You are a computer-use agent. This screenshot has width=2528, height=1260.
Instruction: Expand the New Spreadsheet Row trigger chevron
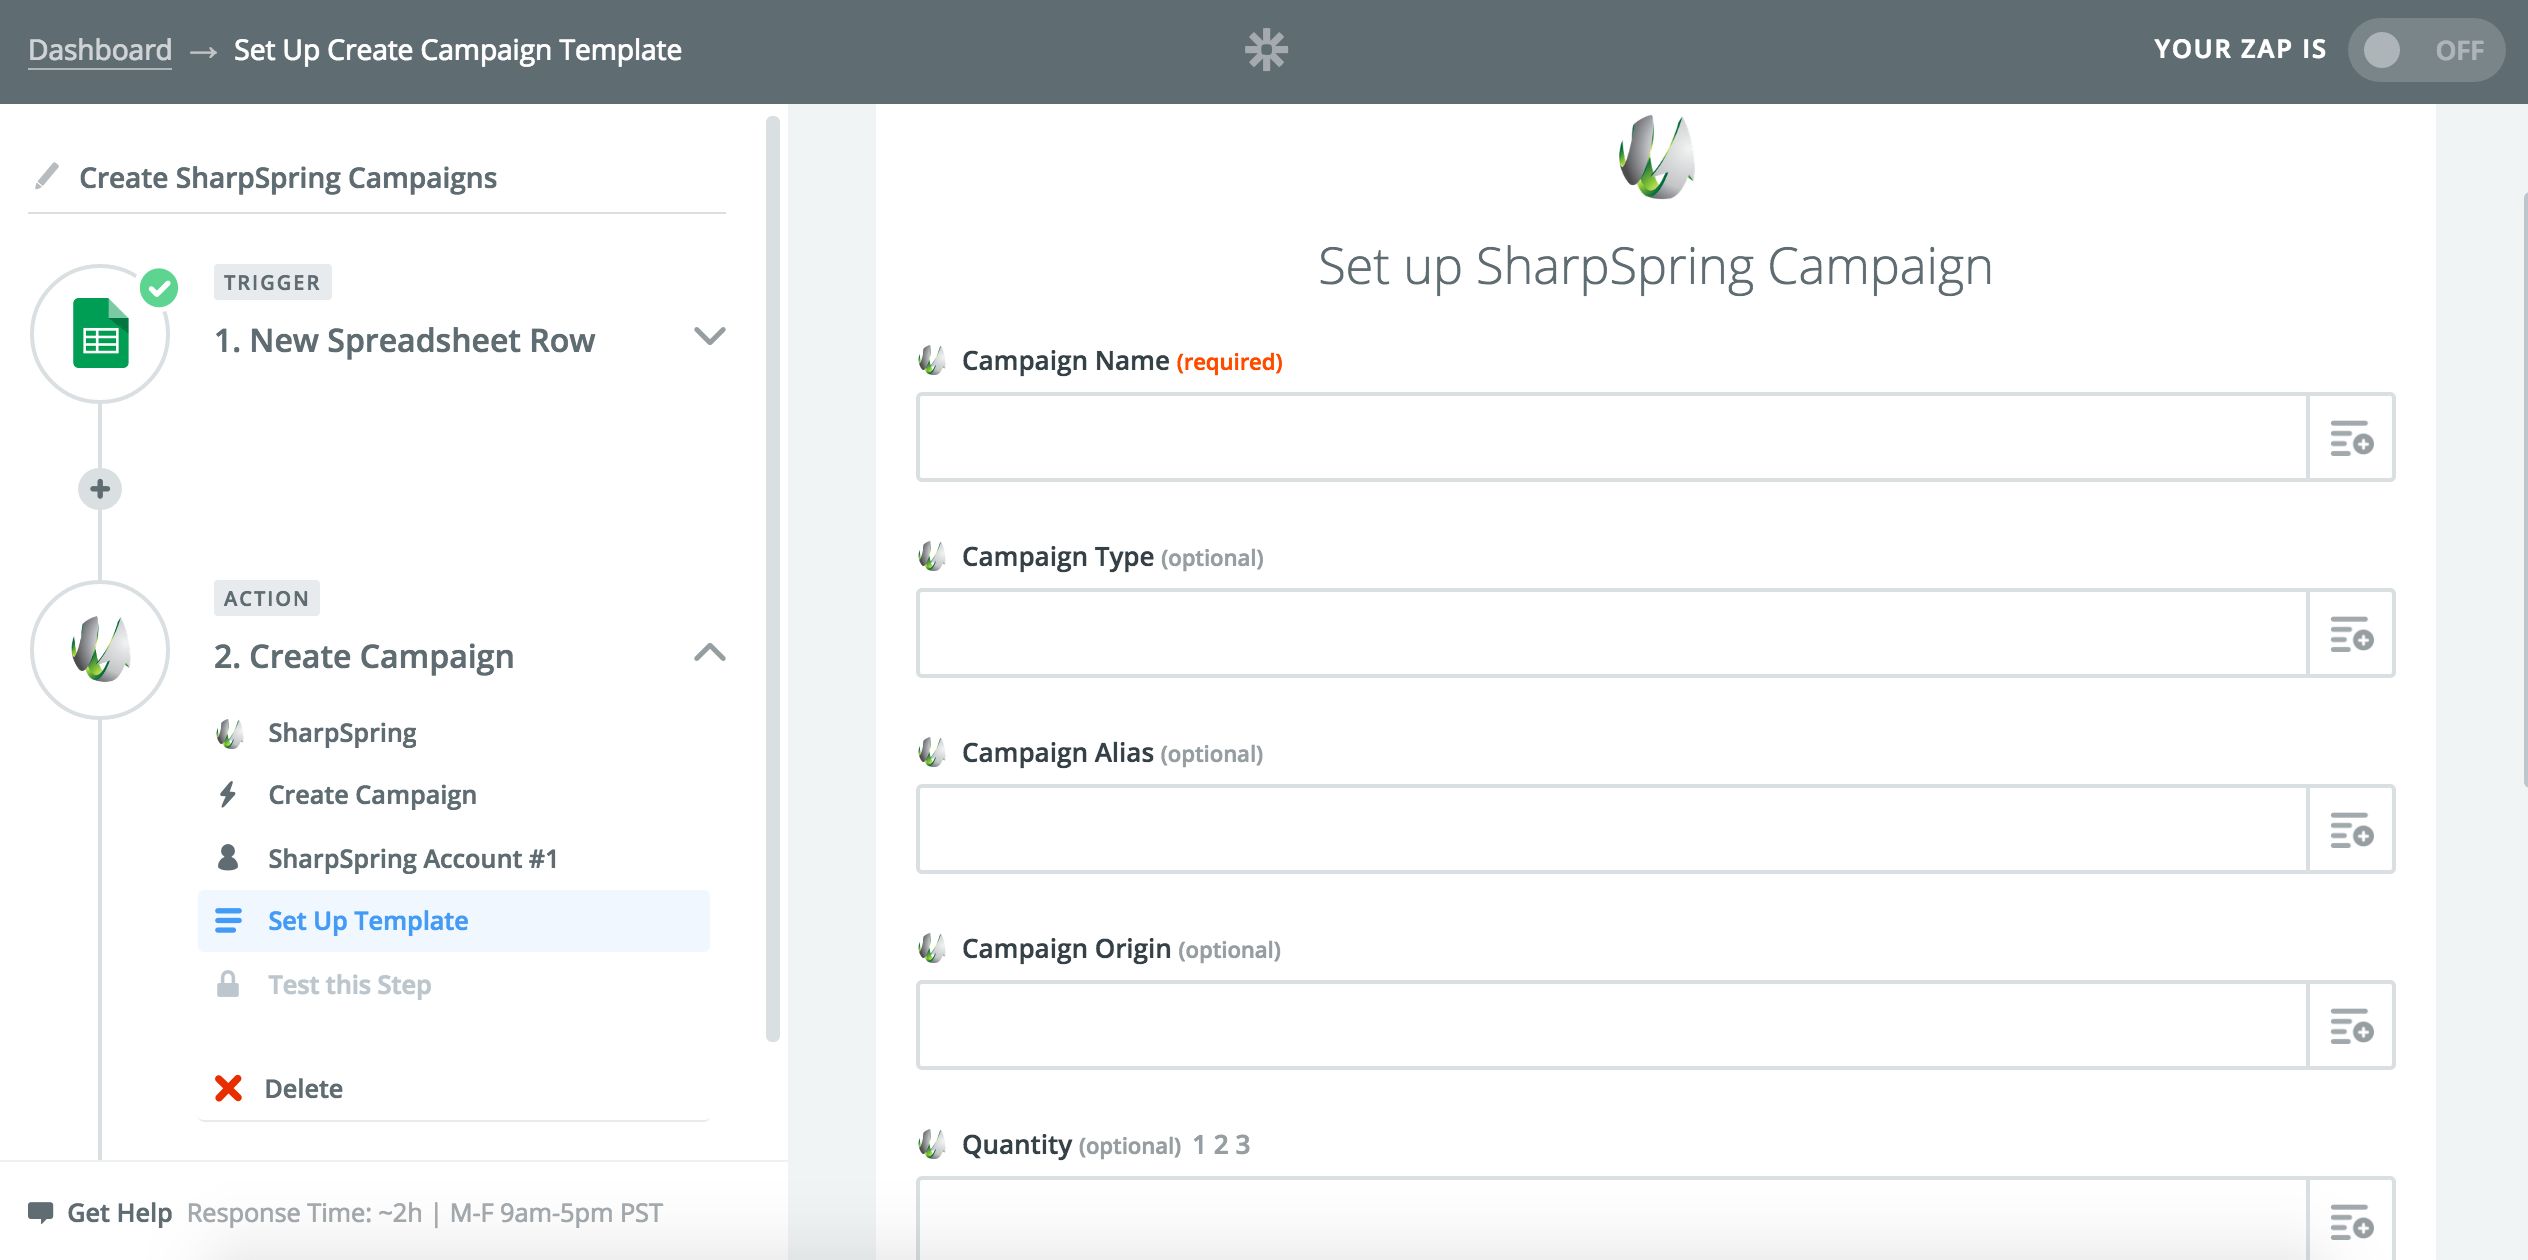coord(710,336)
